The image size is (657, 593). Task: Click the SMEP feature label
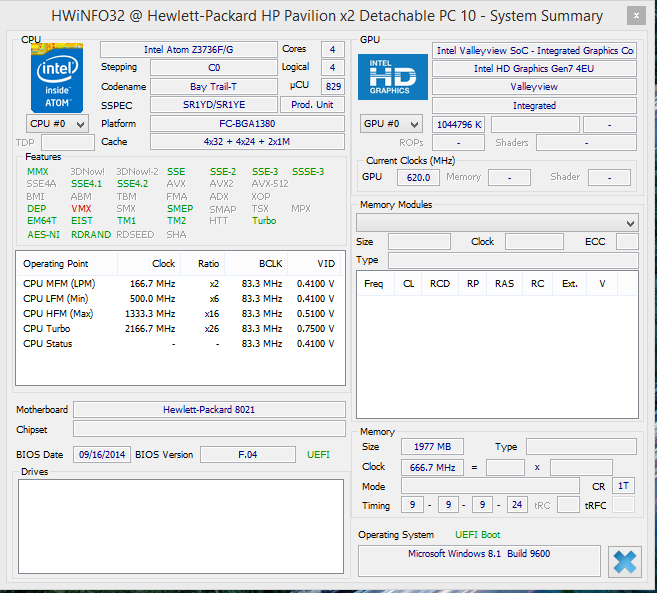180,209
